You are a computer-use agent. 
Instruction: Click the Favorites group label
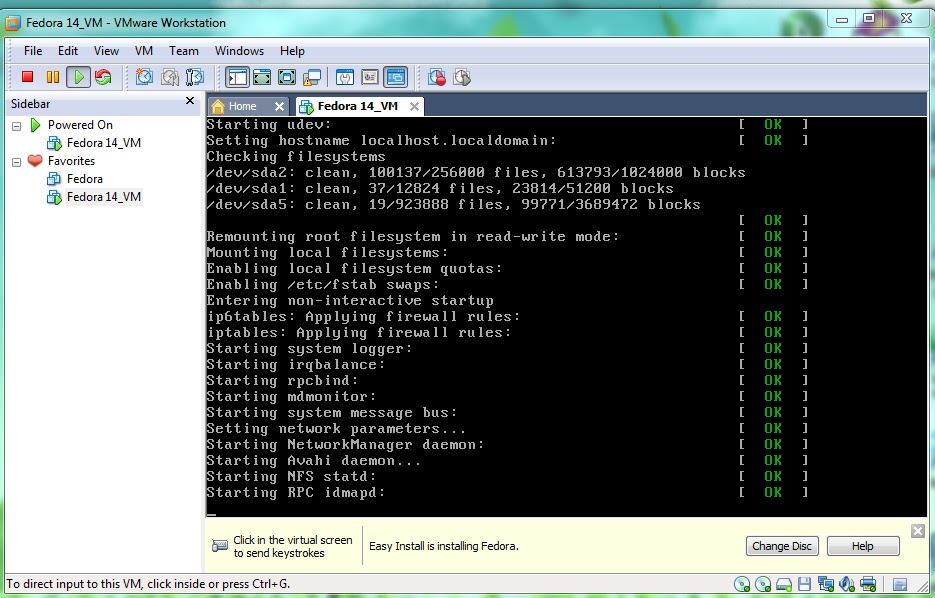[71, 161]
